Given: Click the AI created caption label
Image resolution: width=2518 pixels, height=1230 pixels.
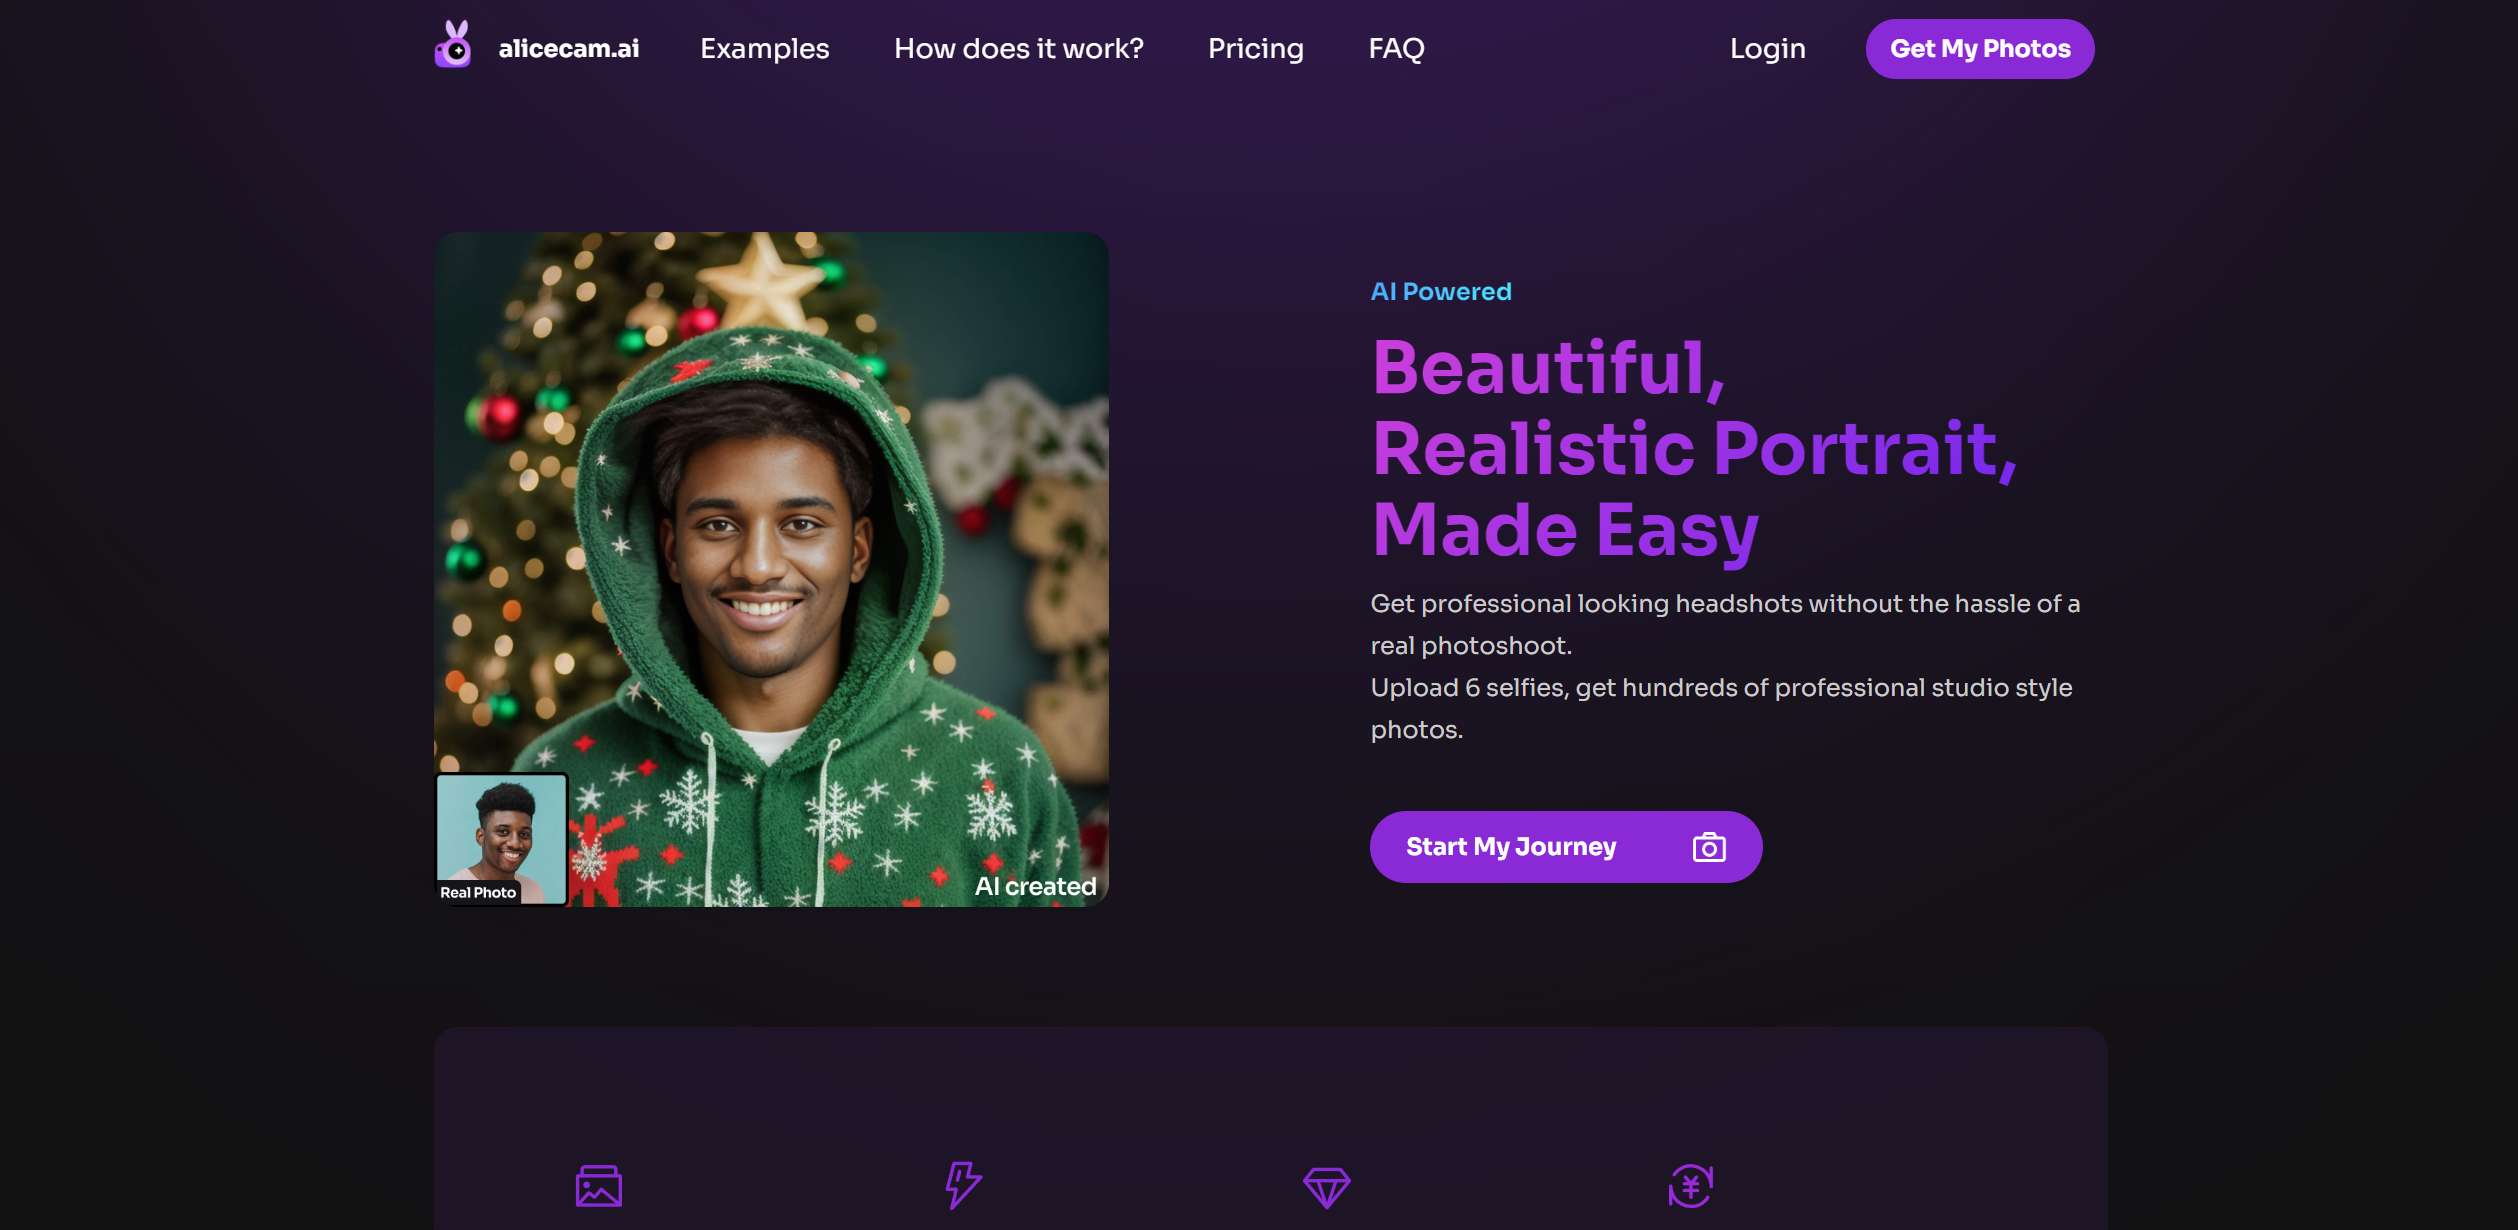Looking at the screenshot, I should pos(1035,886).
